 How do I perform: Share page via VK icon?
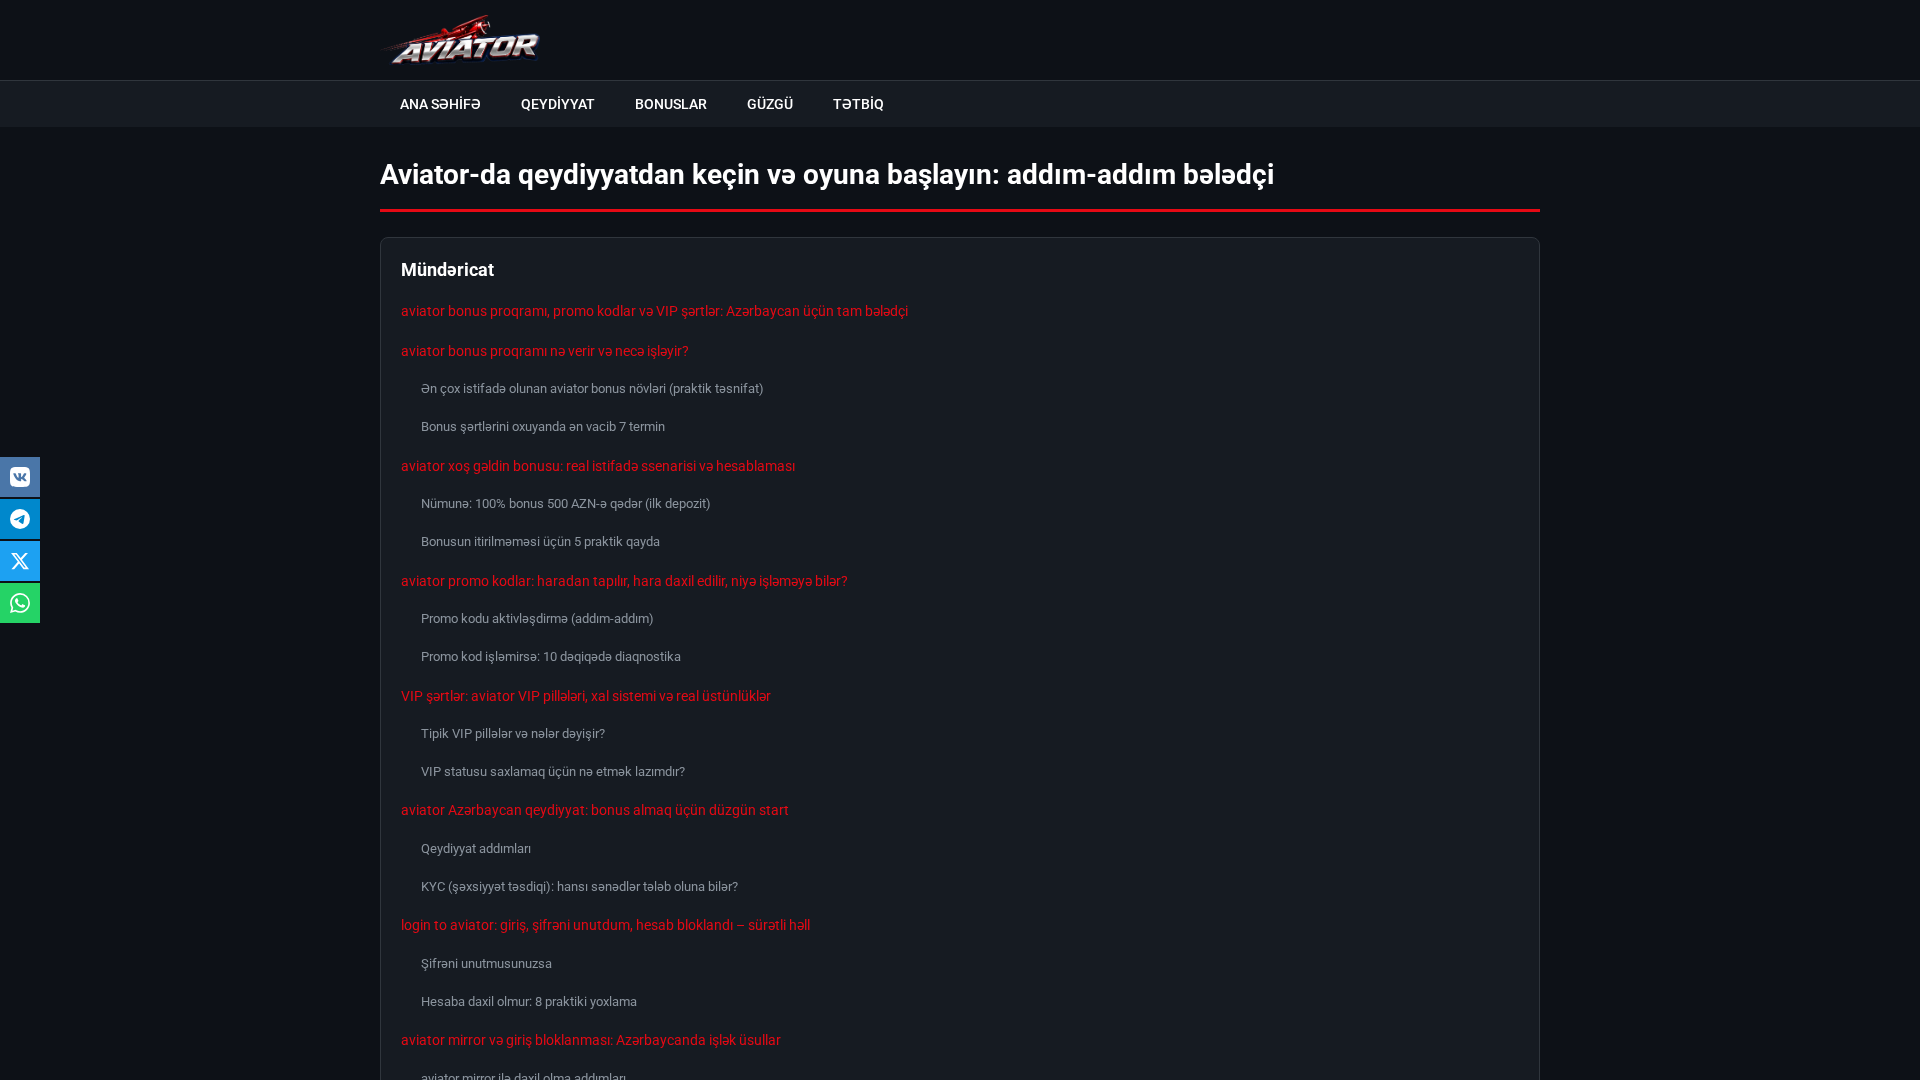point(20,477)
